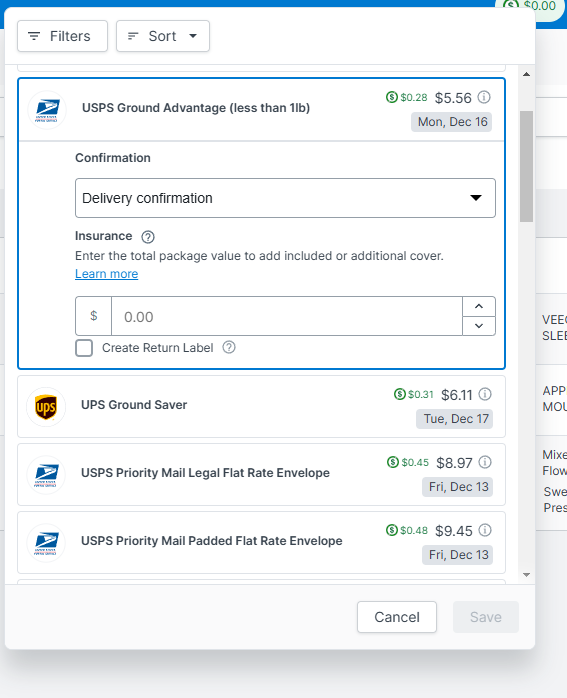Open the Insurance help tooltip icon
This screenshot has width=567, height=698.
(x=148, y=237)
